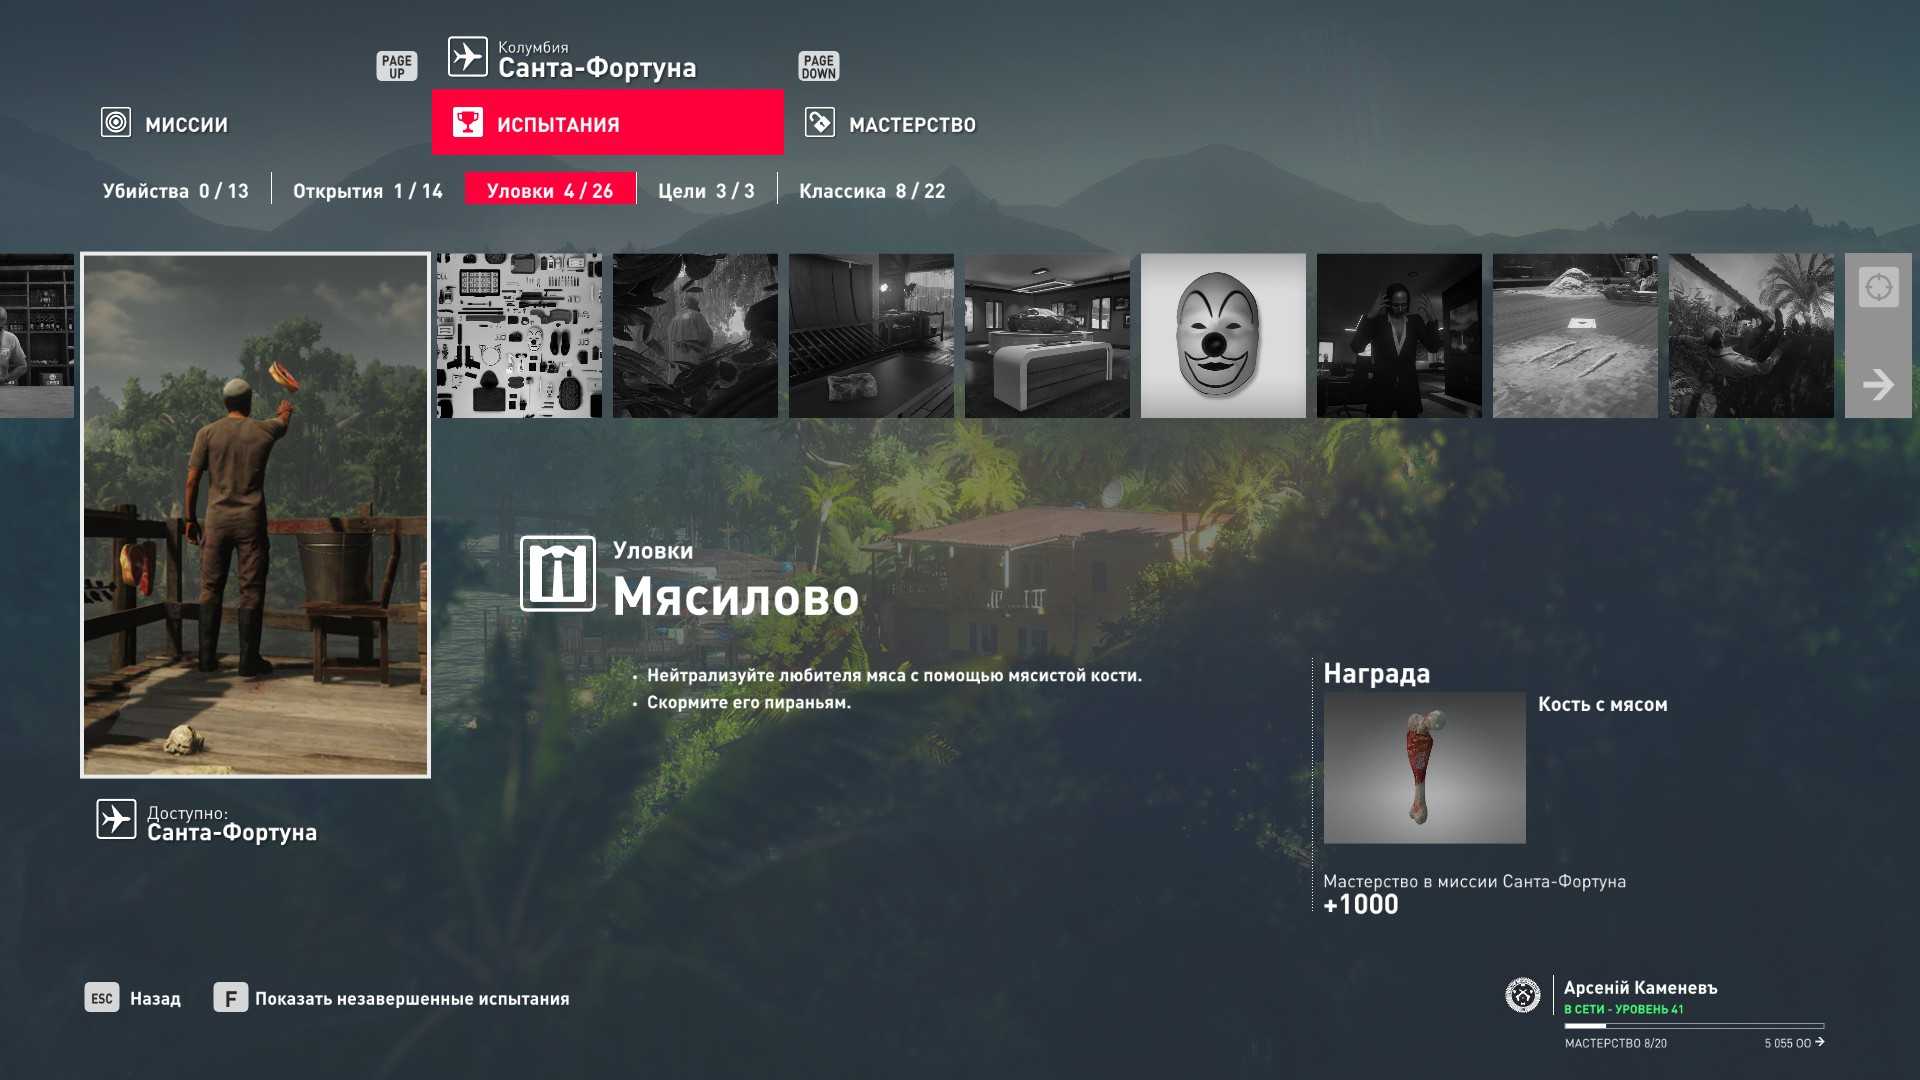This screenshot has width=1920, height=1080.
Task: Click the Page Down key icon
Action: click(x=818, y=66)
